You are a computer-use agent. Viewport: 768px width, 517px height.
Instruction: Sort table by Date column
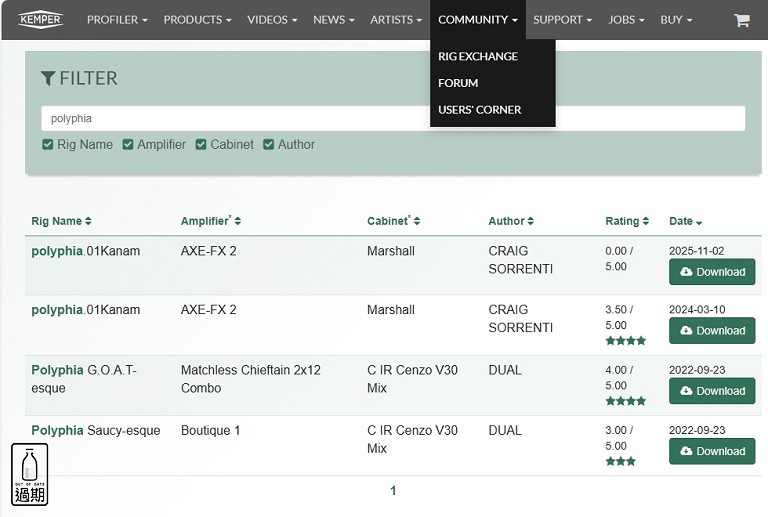(685, 221)
